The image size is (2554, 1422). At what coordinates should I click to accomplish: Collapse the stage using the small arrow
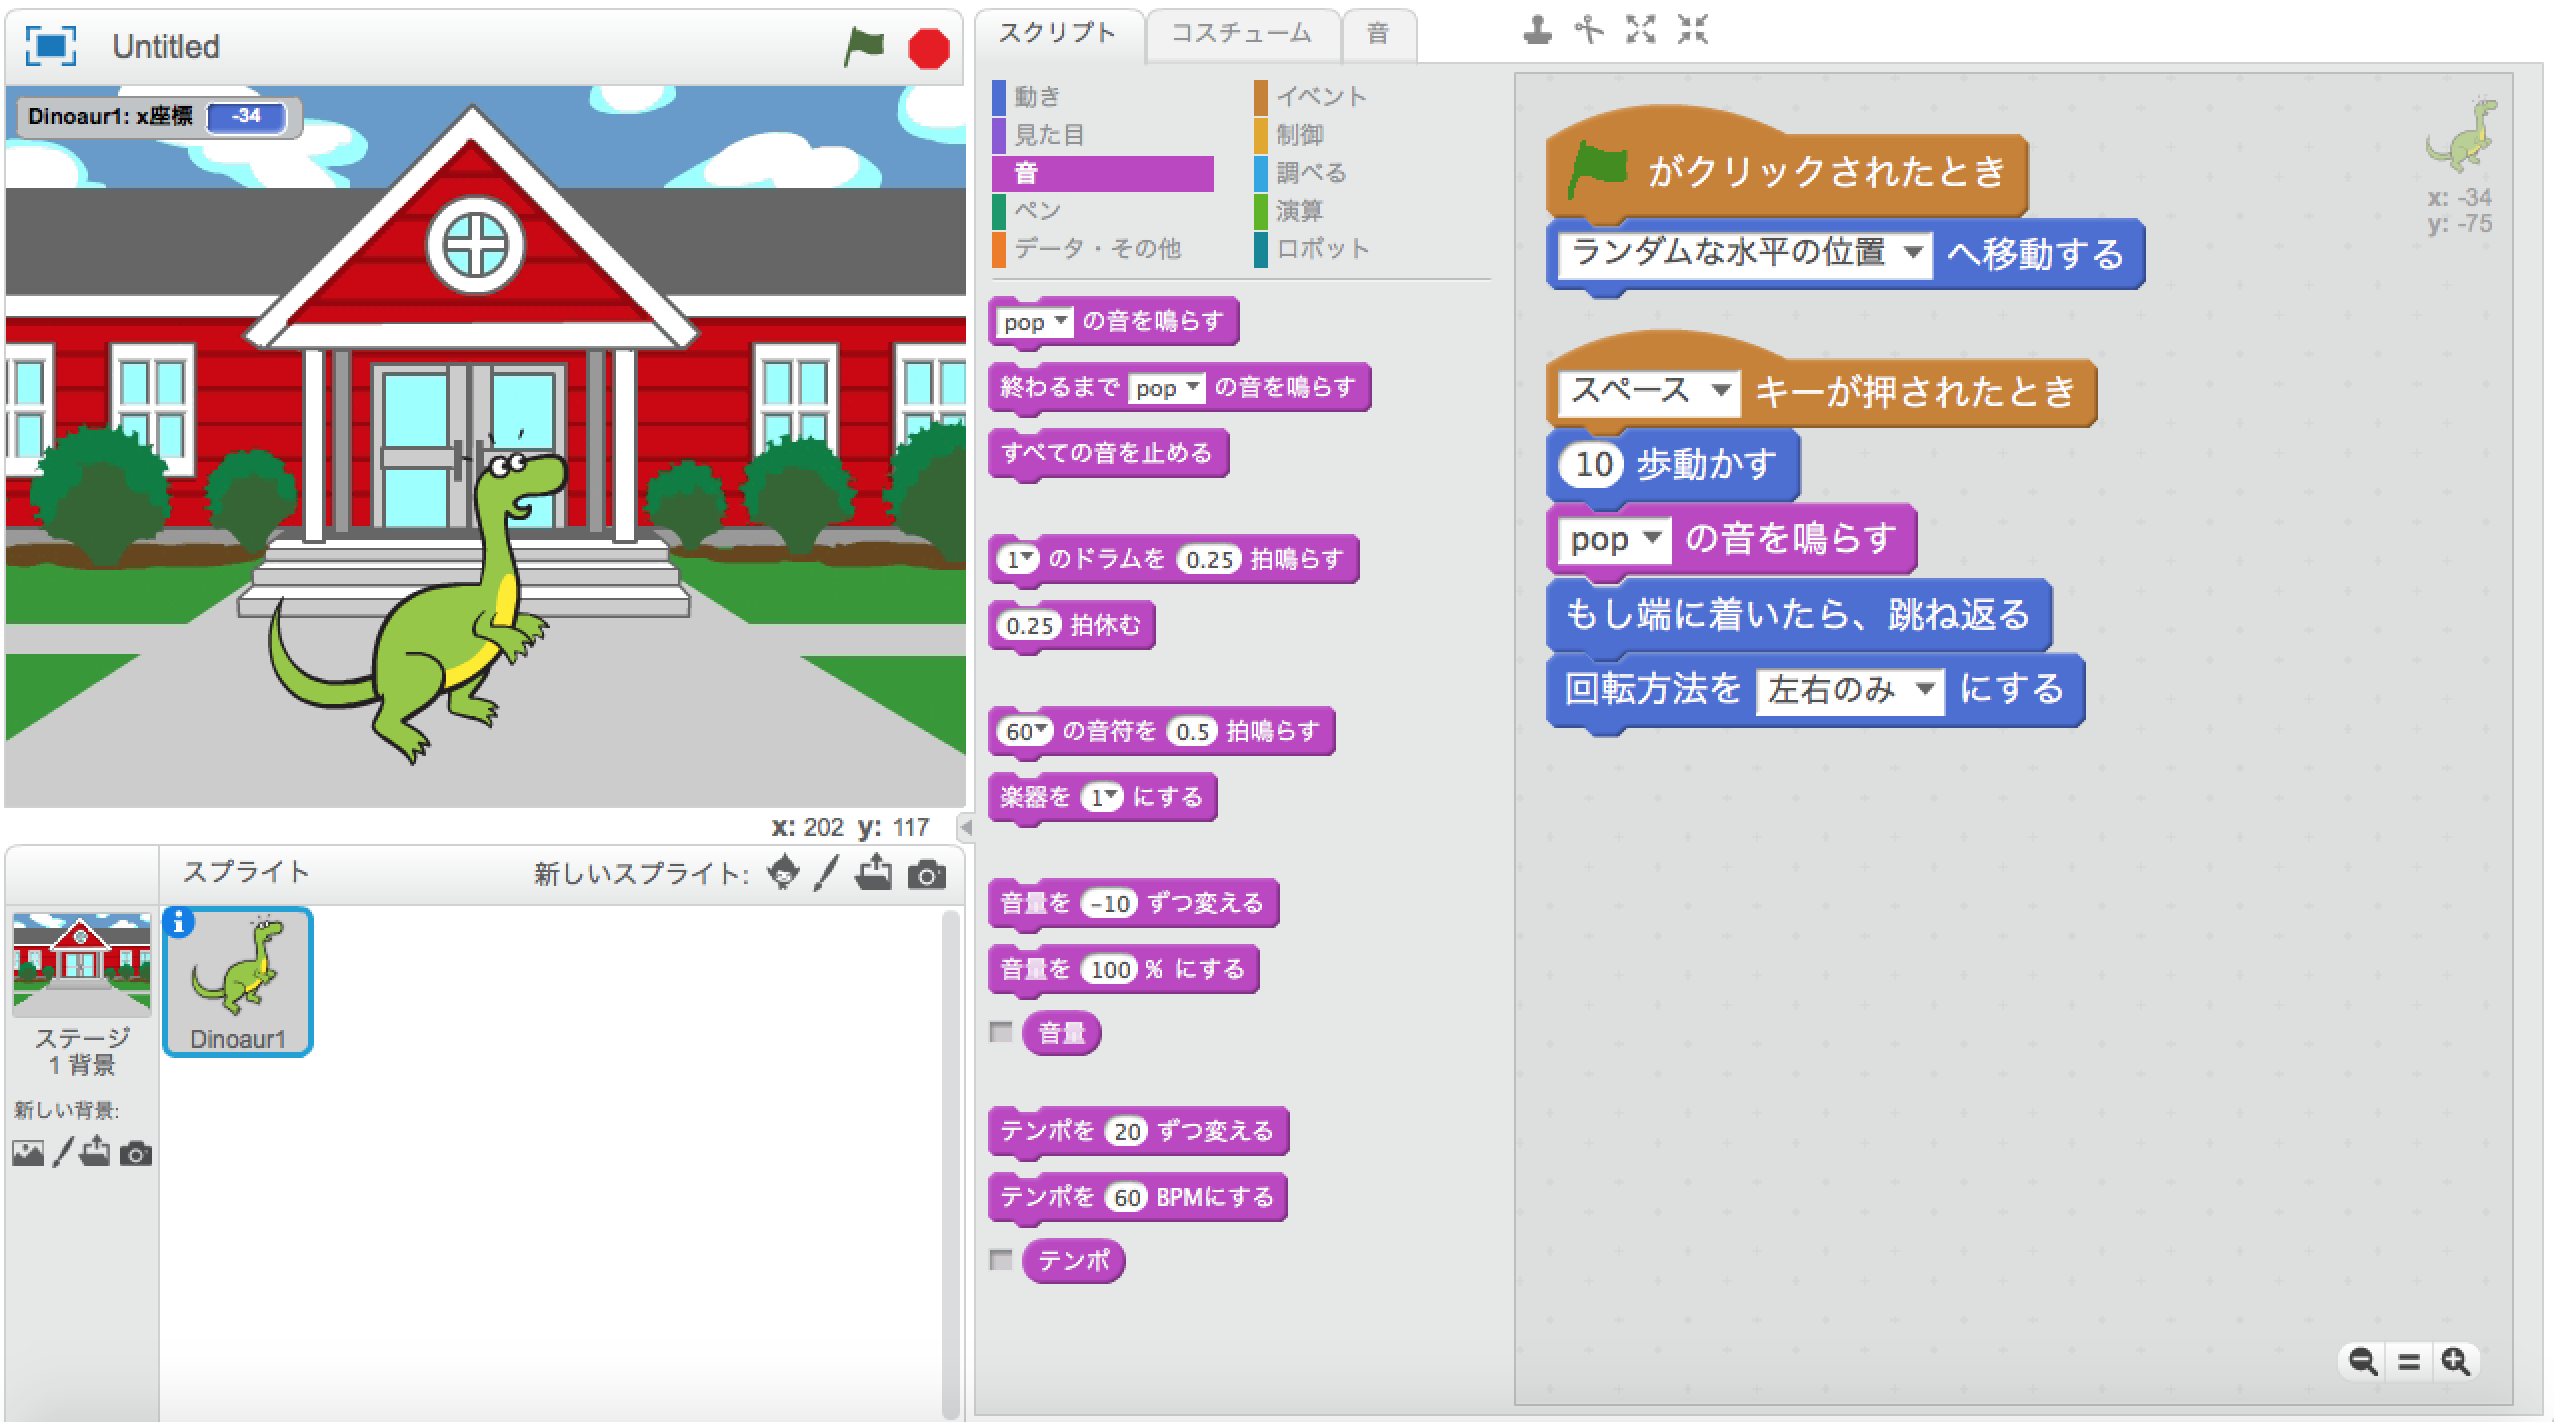[x=965, y=827]
